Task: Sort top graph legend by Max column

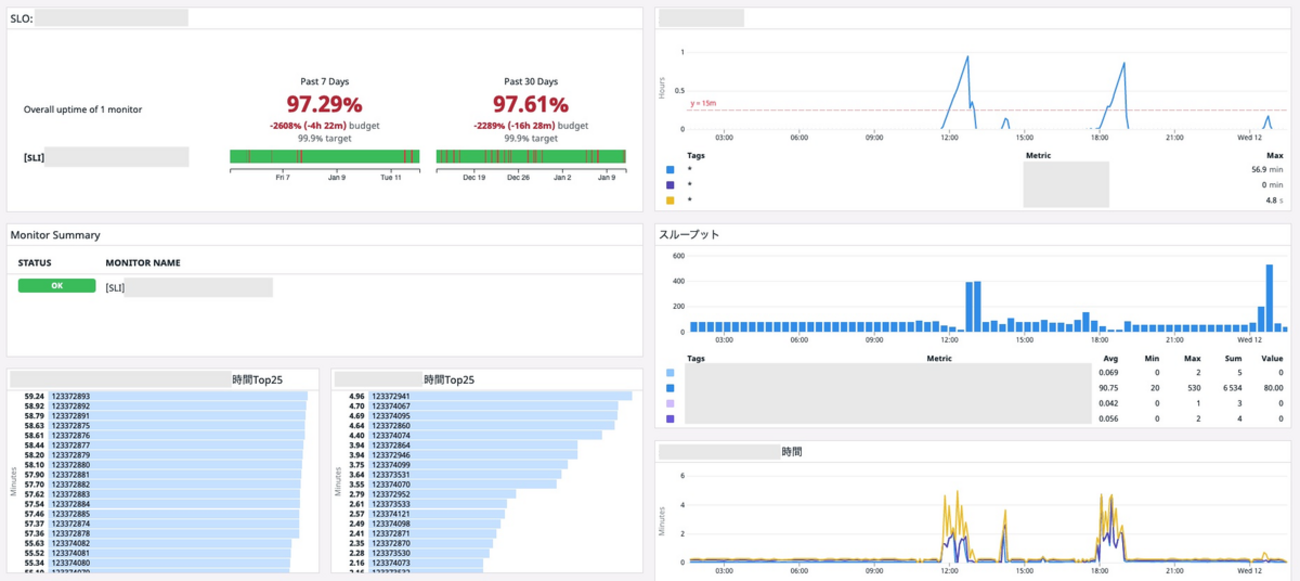Action: 1274,155
